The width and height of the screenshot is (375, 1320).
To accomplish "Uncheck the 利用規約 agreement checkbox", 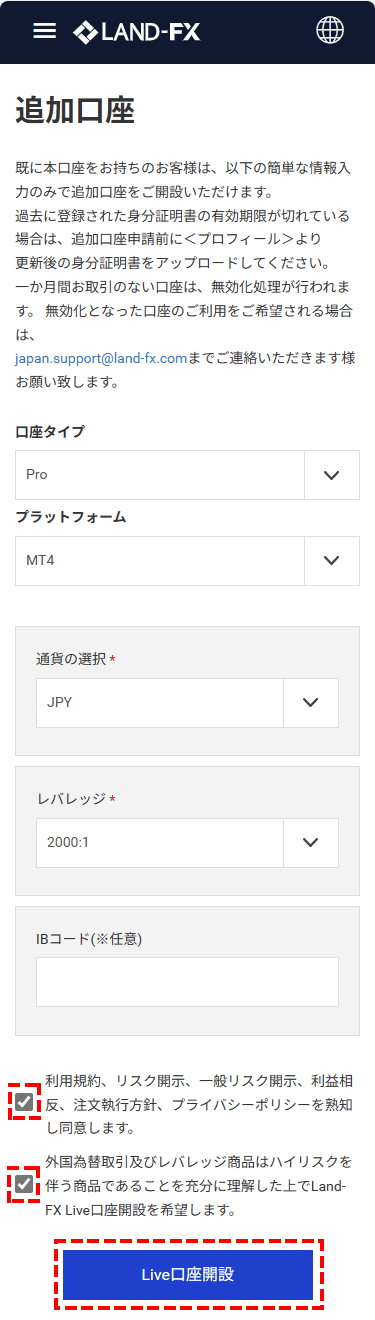I will [x=24, y=1102].
